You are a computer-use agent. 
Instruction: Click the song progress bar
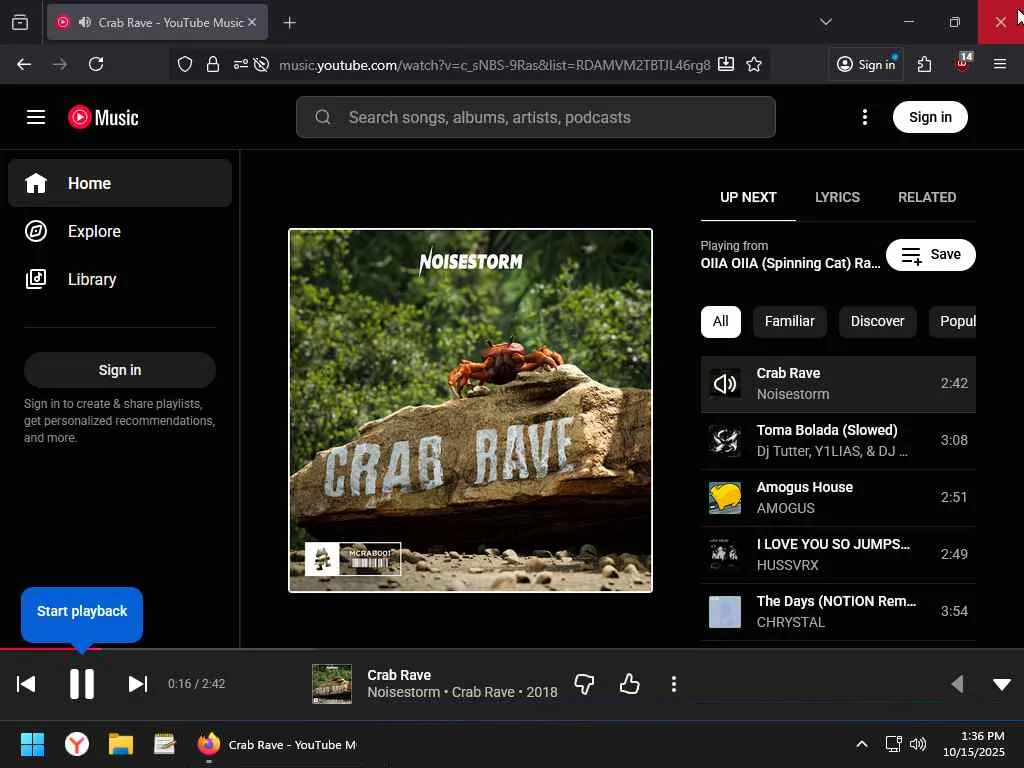[x=512, y=649]
